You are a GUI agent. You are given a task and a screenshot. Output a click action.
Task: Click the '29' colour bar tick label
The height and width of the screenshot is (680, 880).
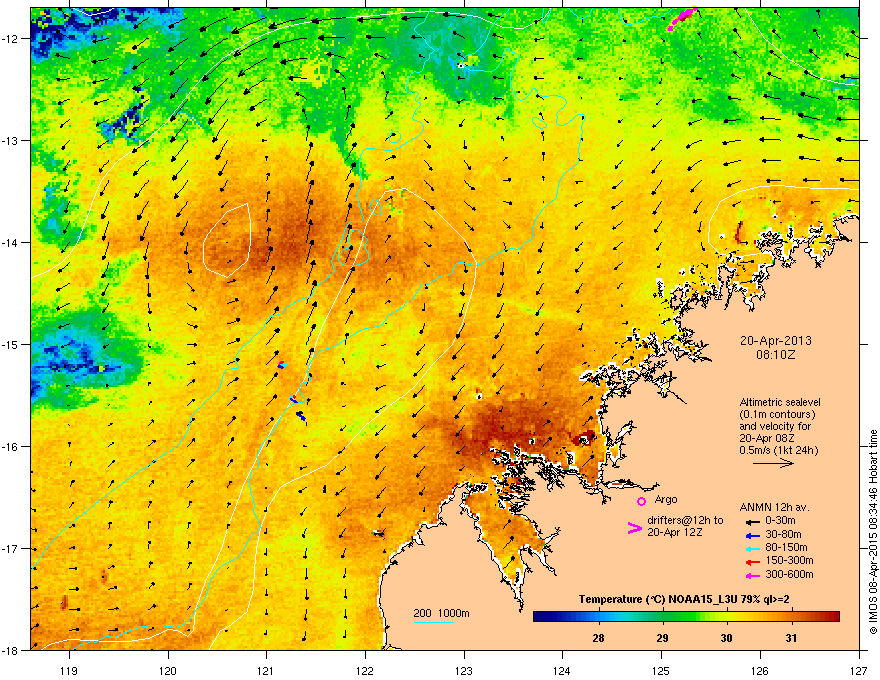[x=663, y=638]
